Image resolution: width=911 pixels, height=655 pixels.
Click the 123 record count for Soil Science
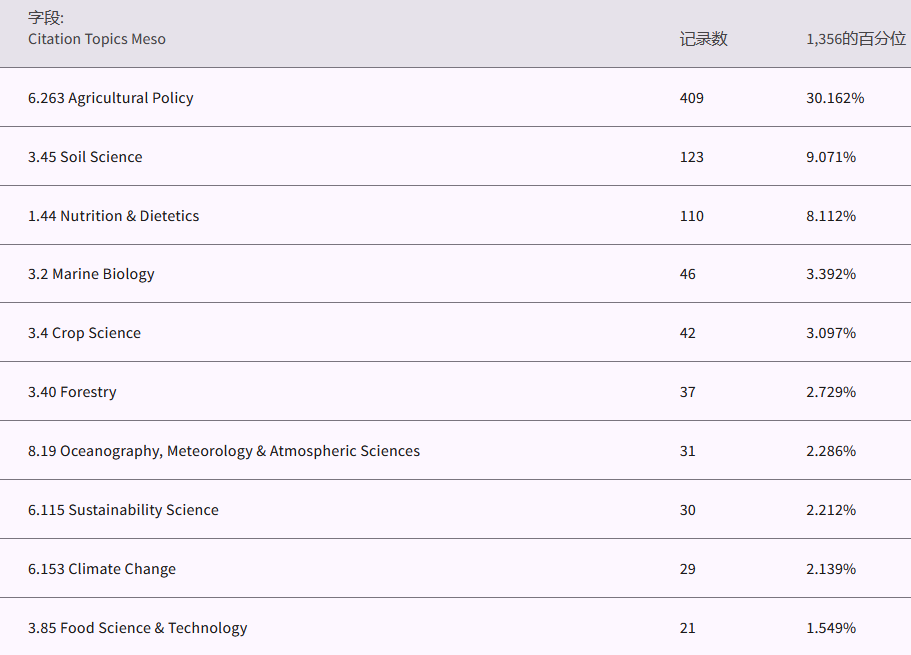click(692, 157)
